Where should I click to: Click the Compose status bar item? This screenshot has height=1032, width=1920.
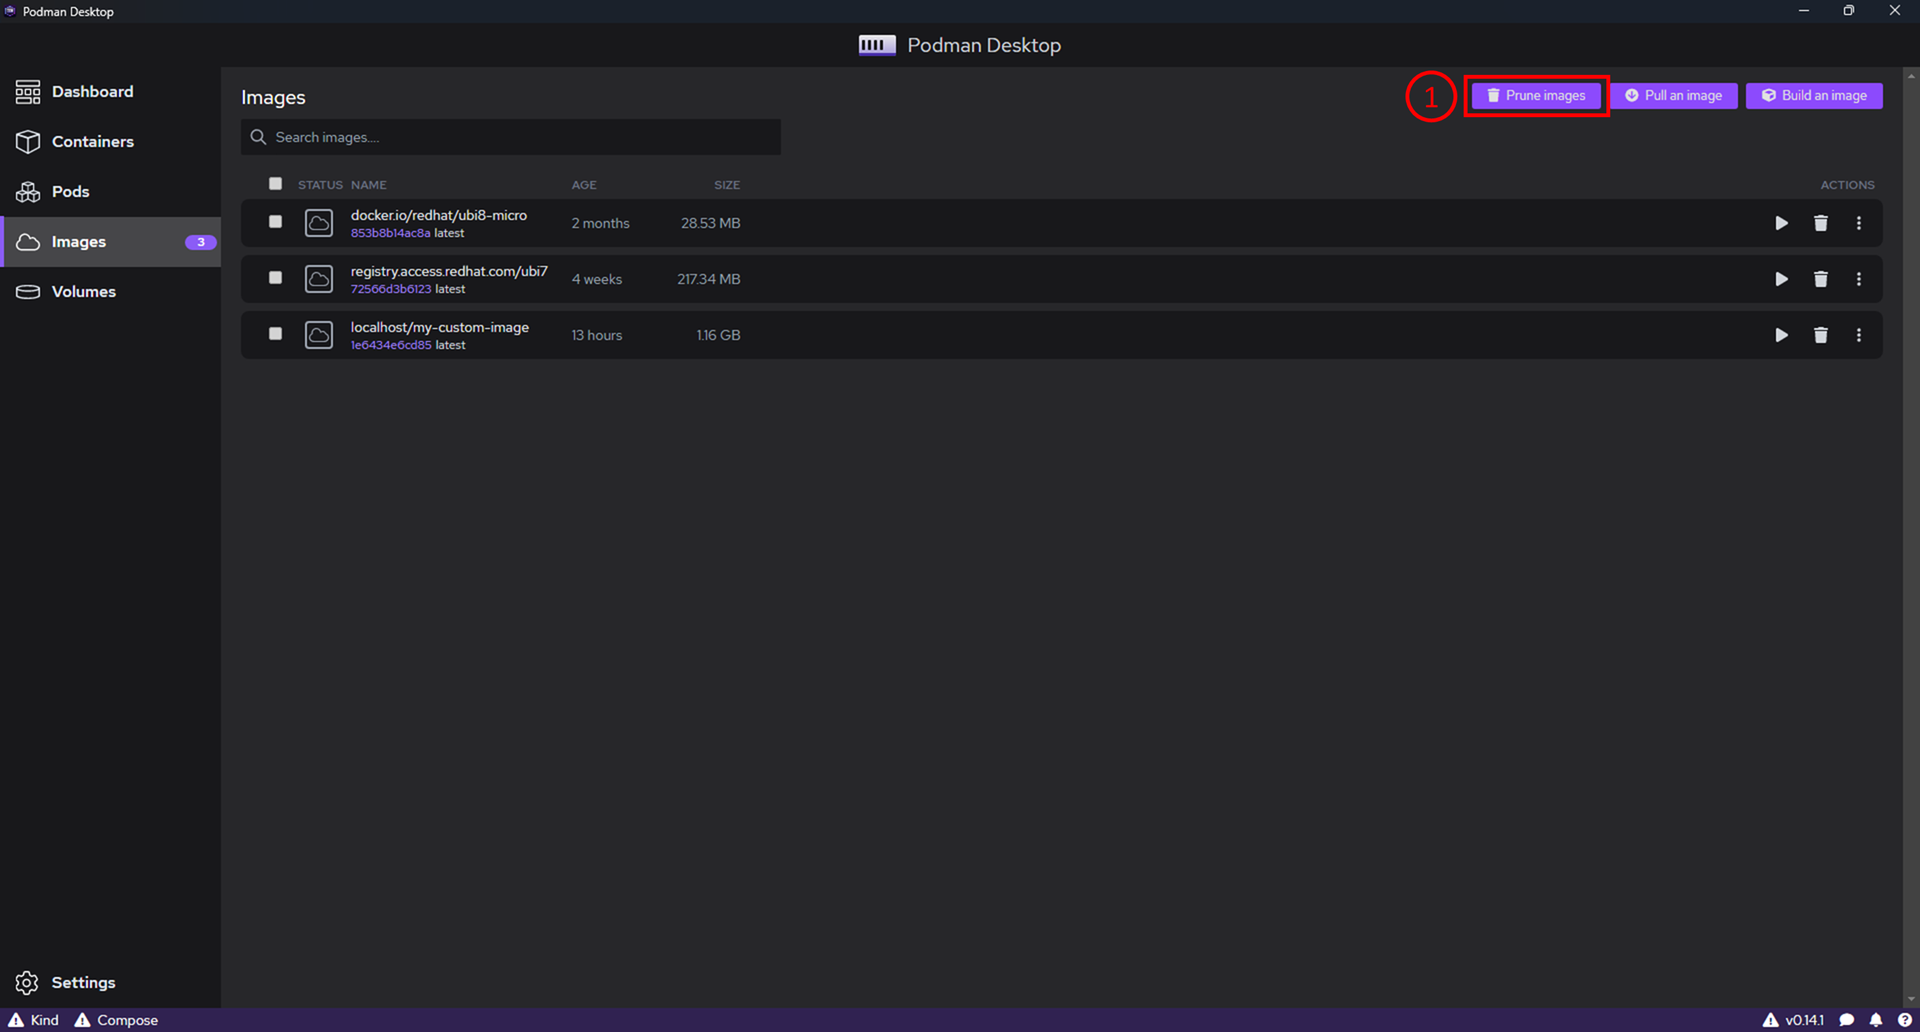tap(116, 1020)
